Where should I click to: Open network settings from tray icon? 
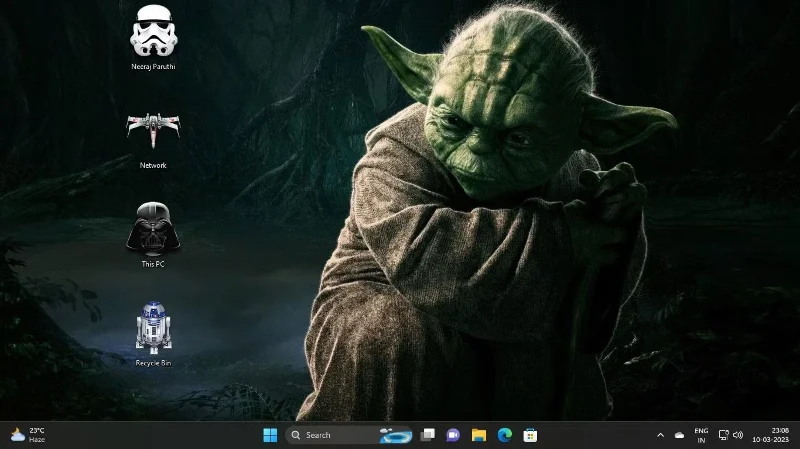[x=723, y=435]
